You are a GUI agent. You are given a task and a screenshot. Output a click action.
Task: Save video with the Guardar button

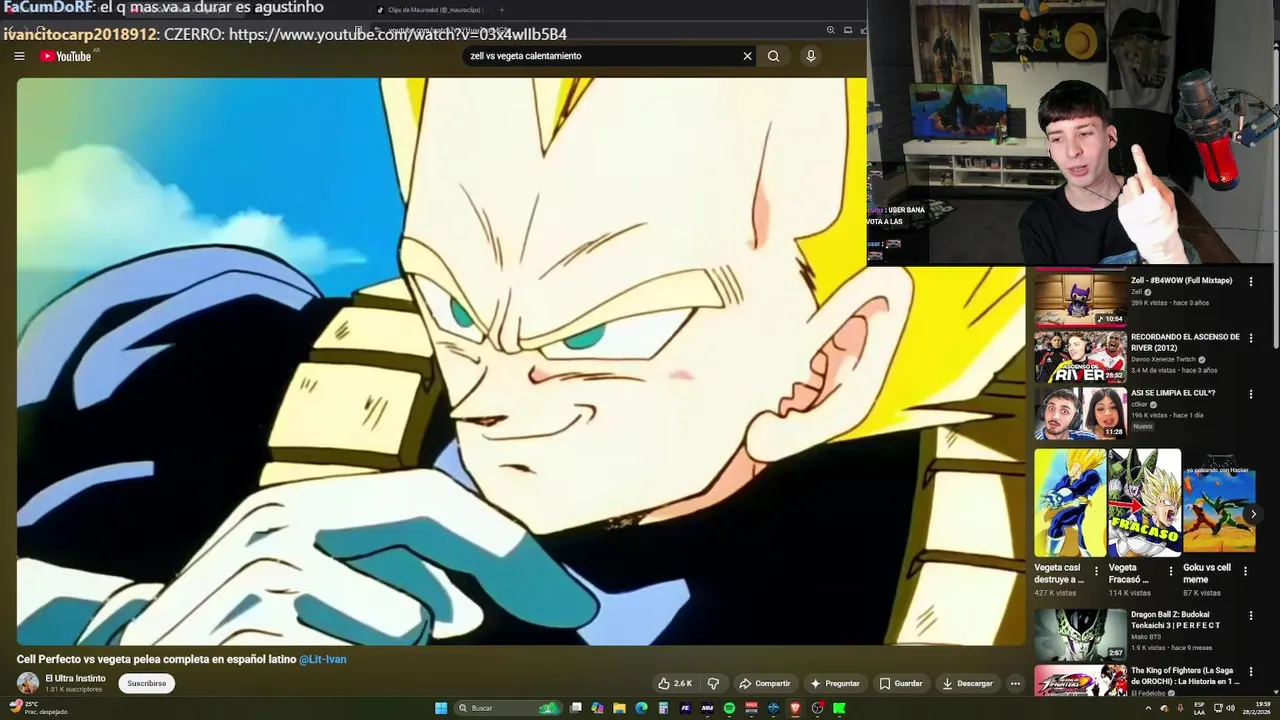[x=900, y=684]
